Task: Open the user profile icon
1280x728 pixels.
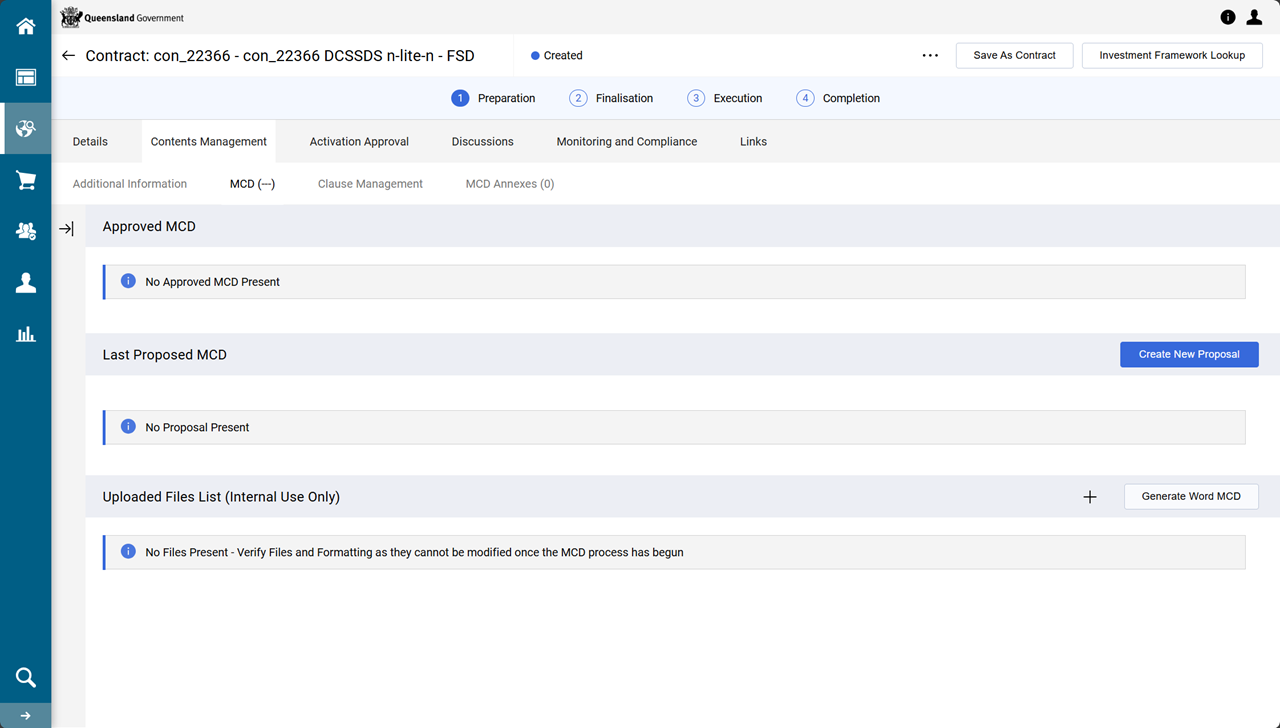Action: [1254, 17]
